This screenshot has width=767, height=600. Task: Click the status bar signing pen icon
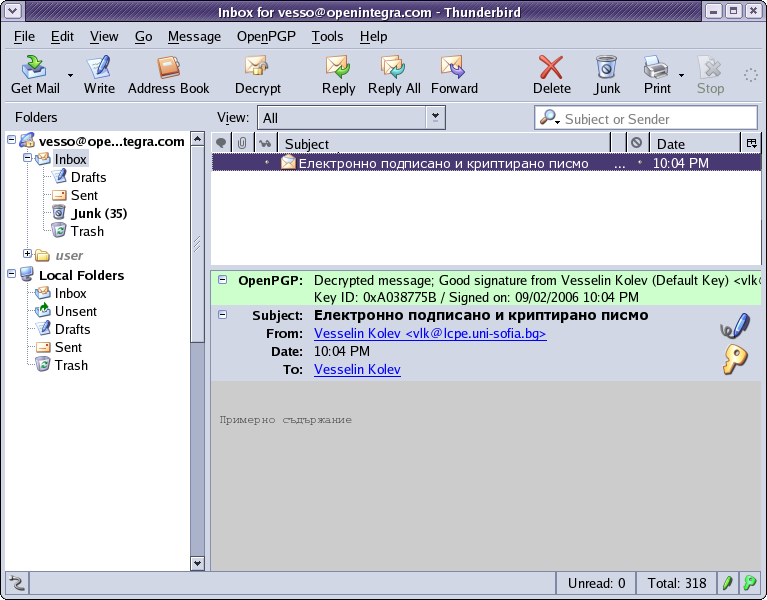(x=727, y=583)
